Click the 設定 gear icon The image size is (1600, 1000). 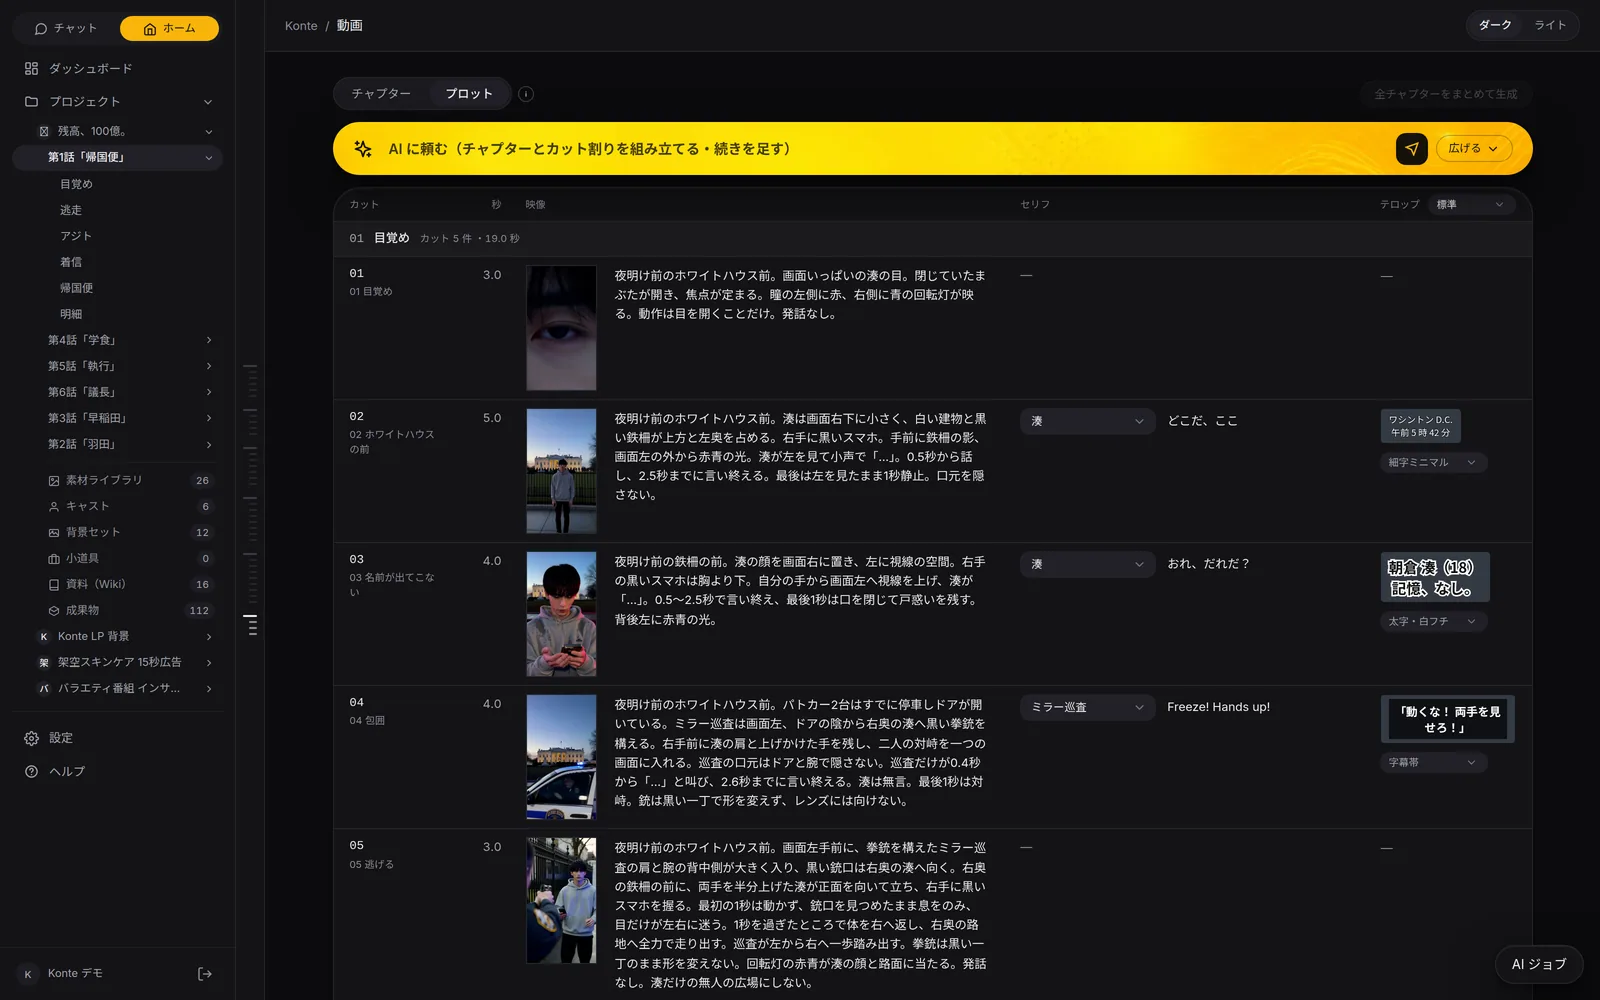coord(31,738)
